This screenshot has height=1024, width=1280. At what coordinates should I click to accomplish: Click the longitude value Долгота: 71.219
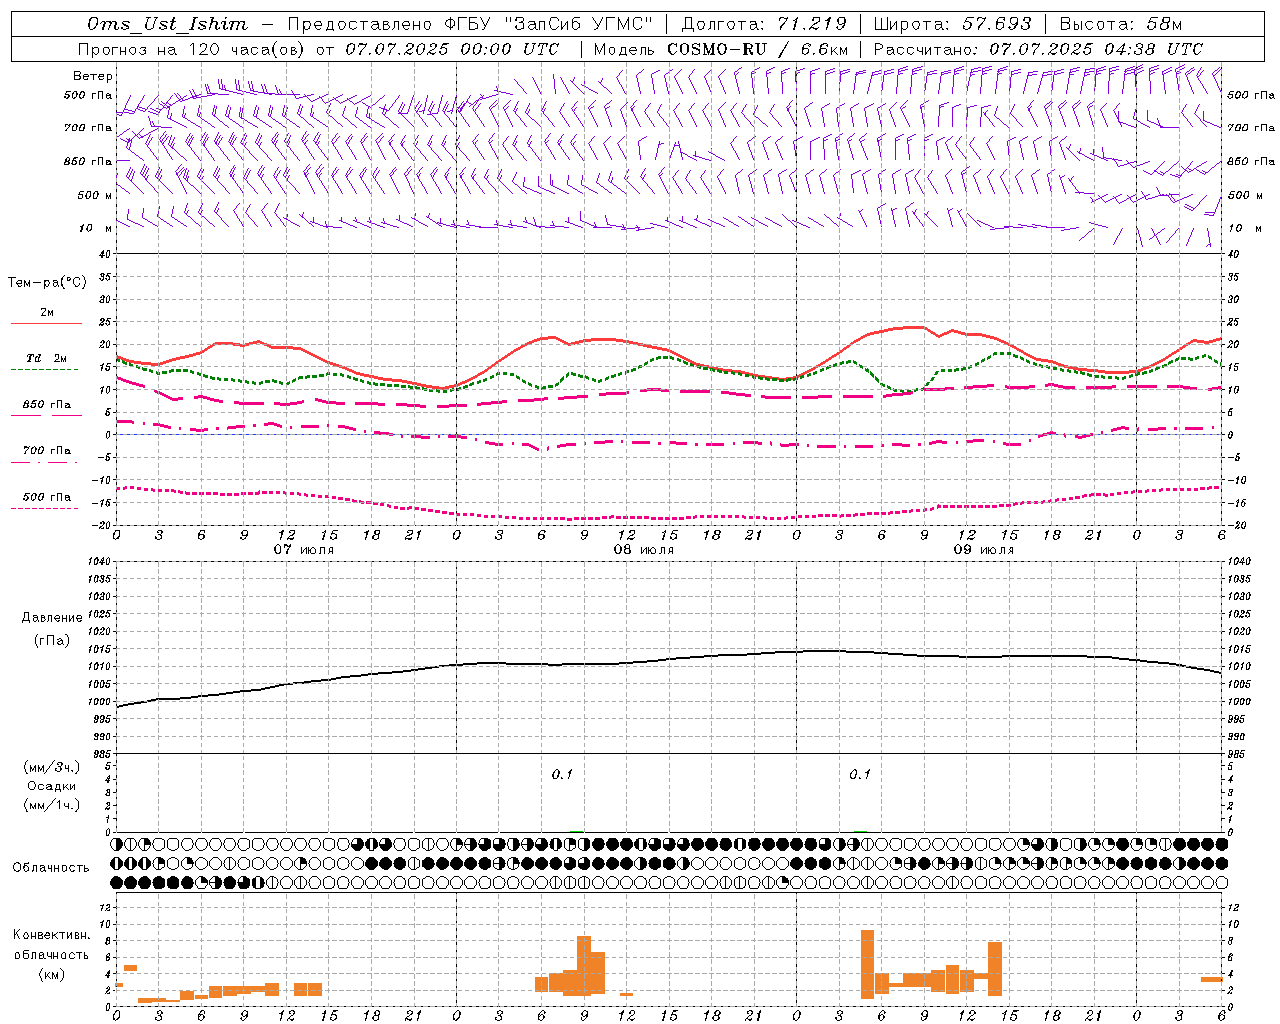point(764,24)
